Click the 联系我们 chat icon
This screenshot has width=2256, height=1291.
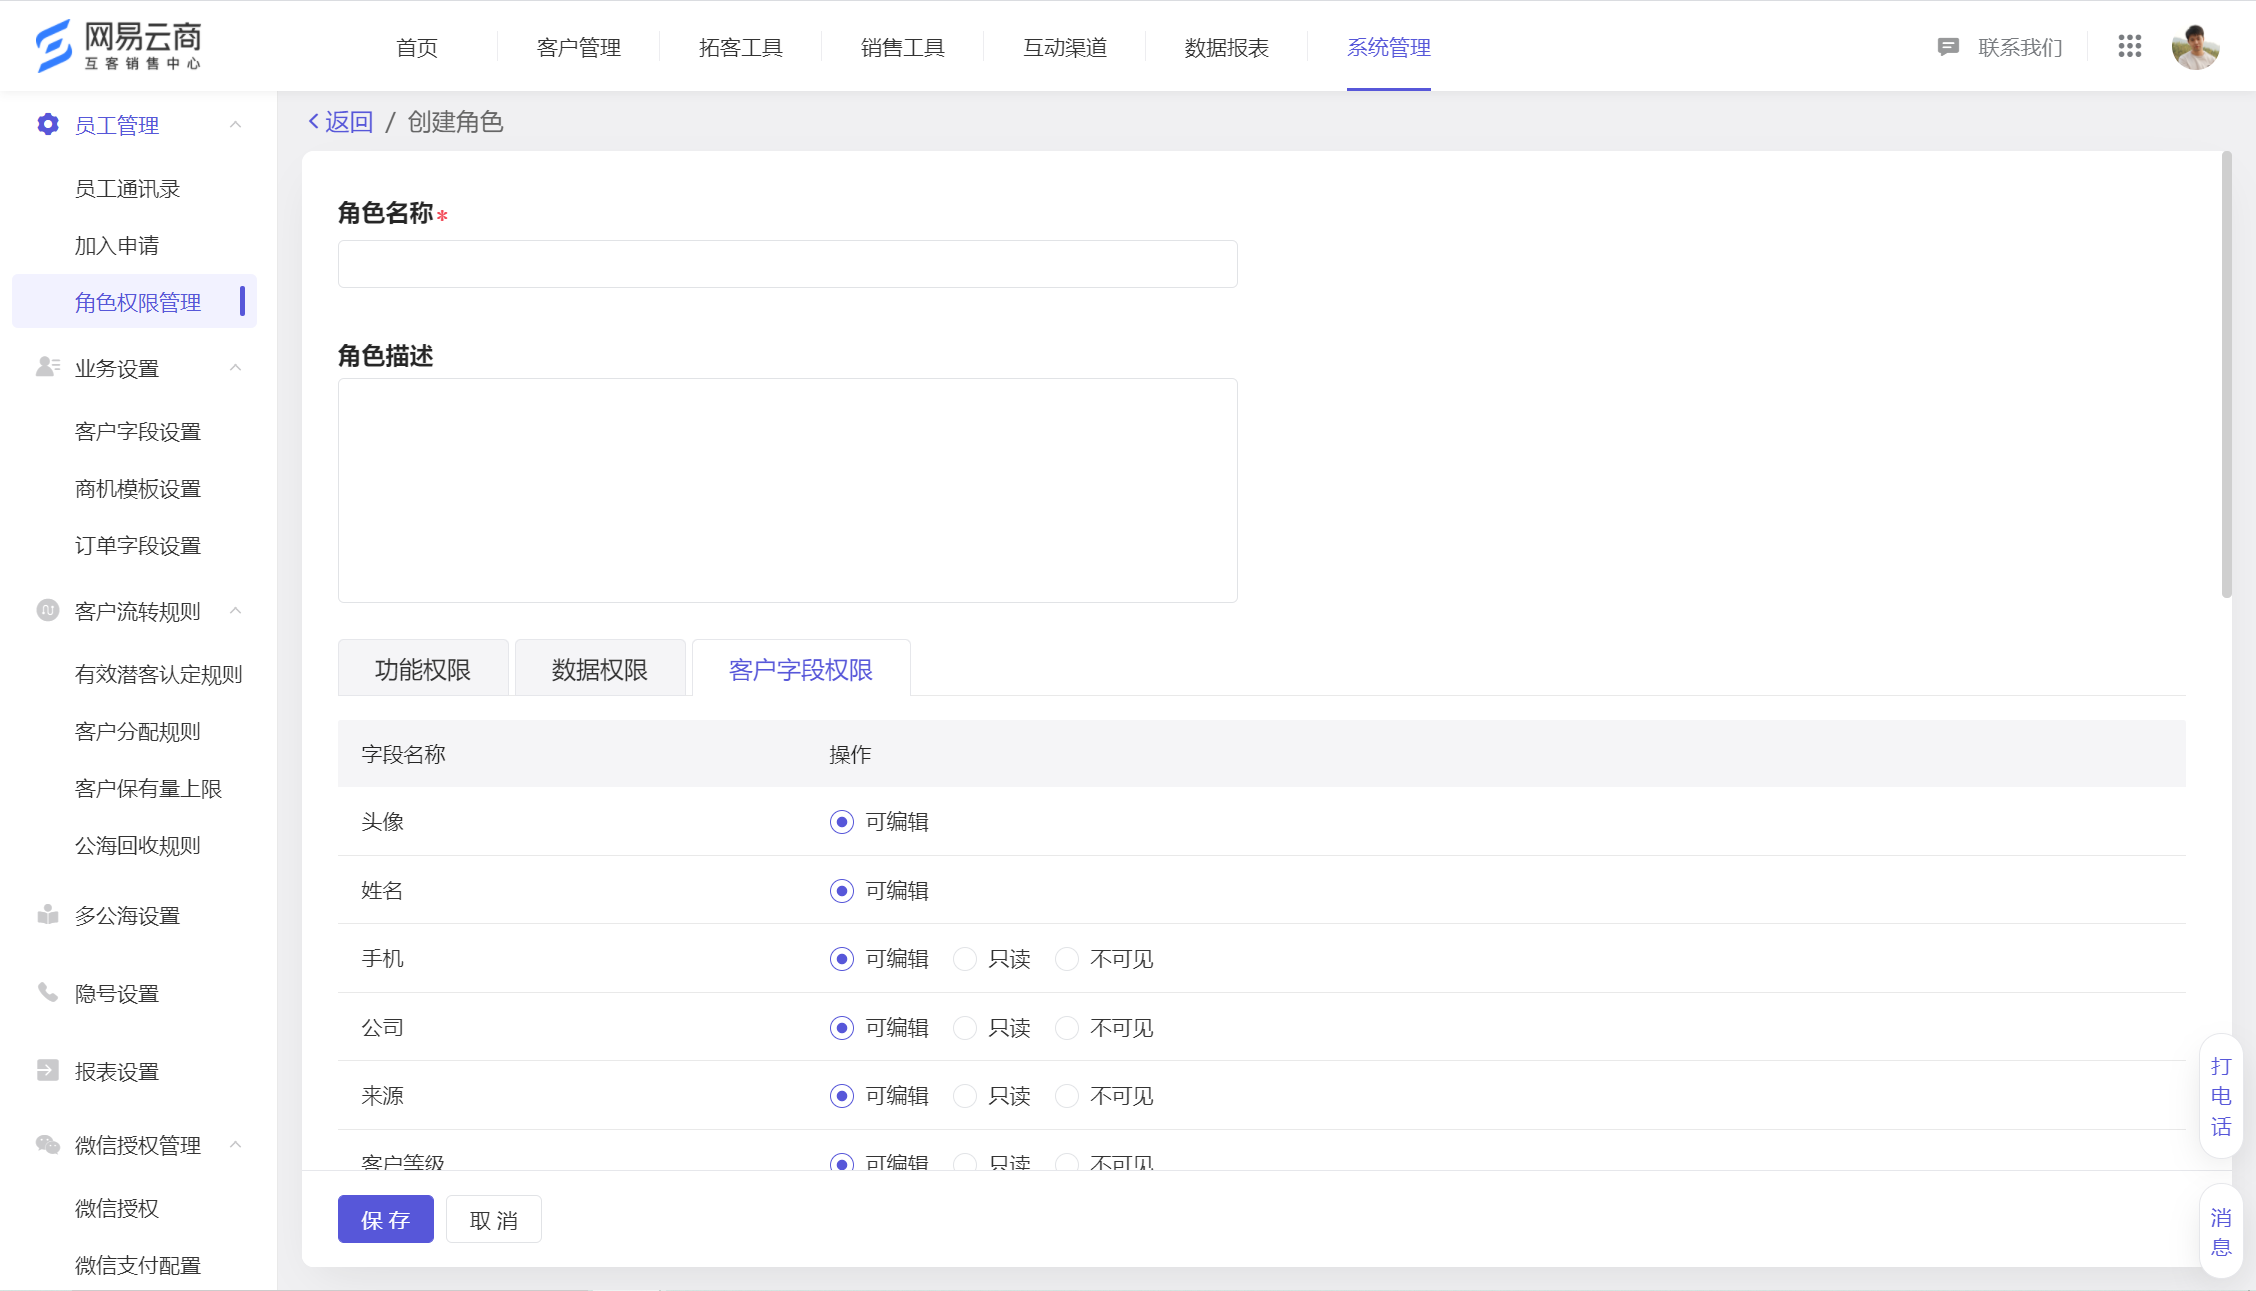(x=1945, y=46)
